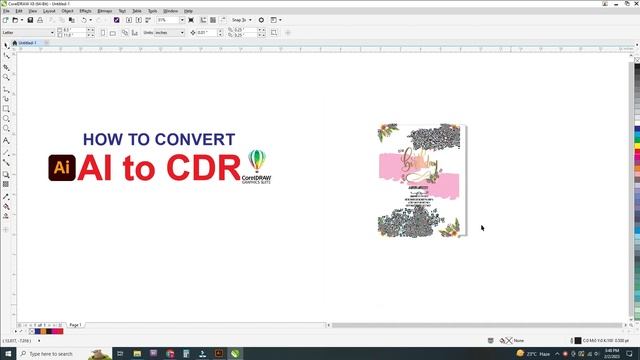This screenshot has height=360, width=640.
Task: Launch Full-screen preview
Action: (191, 20)
